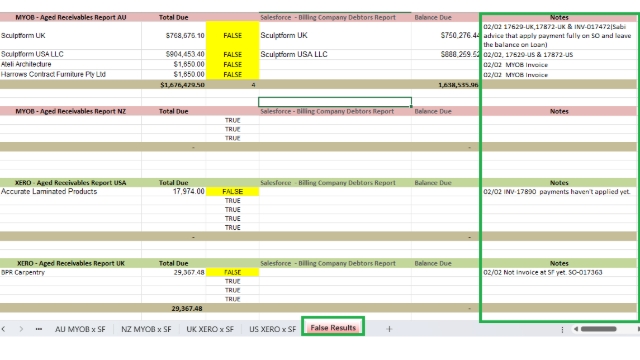The height and width of the screenshot is (360, 640).
Task: Select FALSE cell in Ateli Architecture row
Action: [233, 64]
